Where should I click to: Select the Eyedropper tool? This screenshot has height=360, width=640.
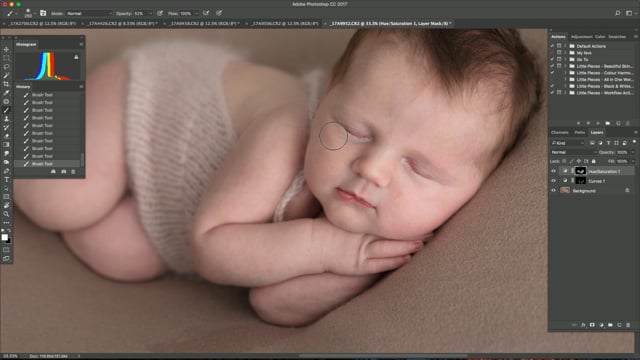[x=6, y=93]
